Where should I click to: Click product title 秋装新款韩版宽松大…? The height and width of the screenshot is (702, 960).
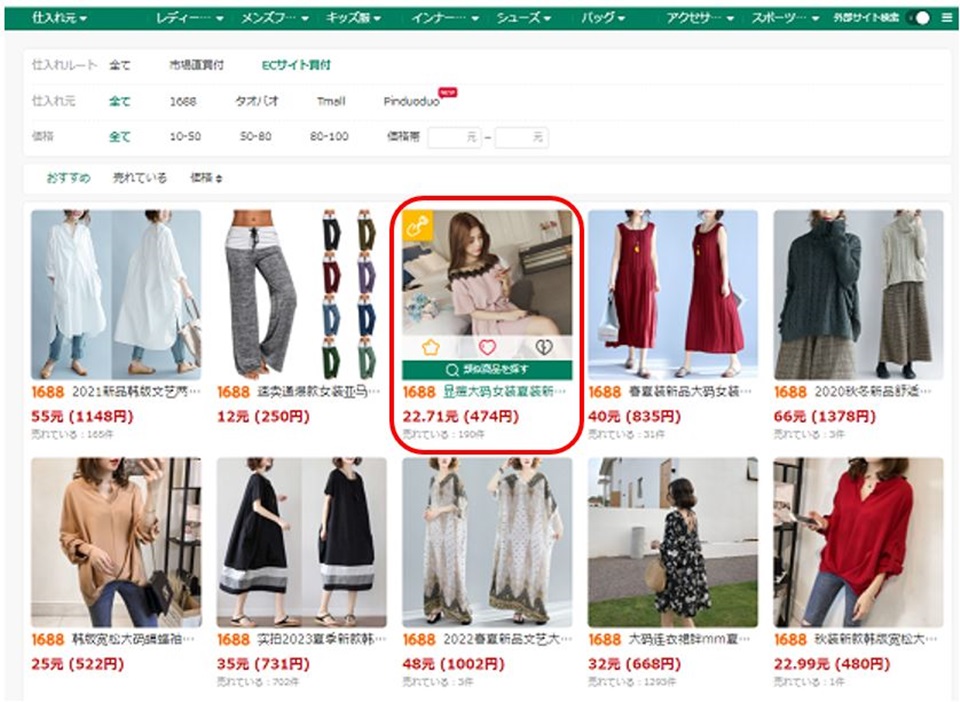pos(876,640)
